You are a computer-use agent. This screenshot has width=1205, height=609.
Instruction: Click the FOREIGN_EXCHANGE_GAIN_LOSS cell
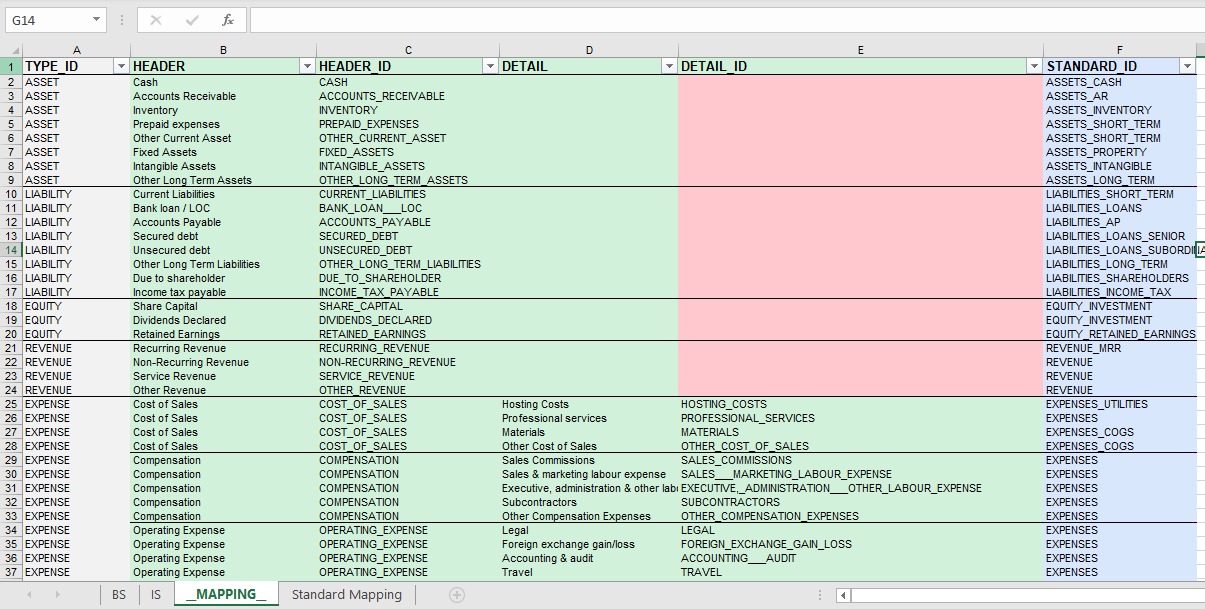tap(861, 544)
